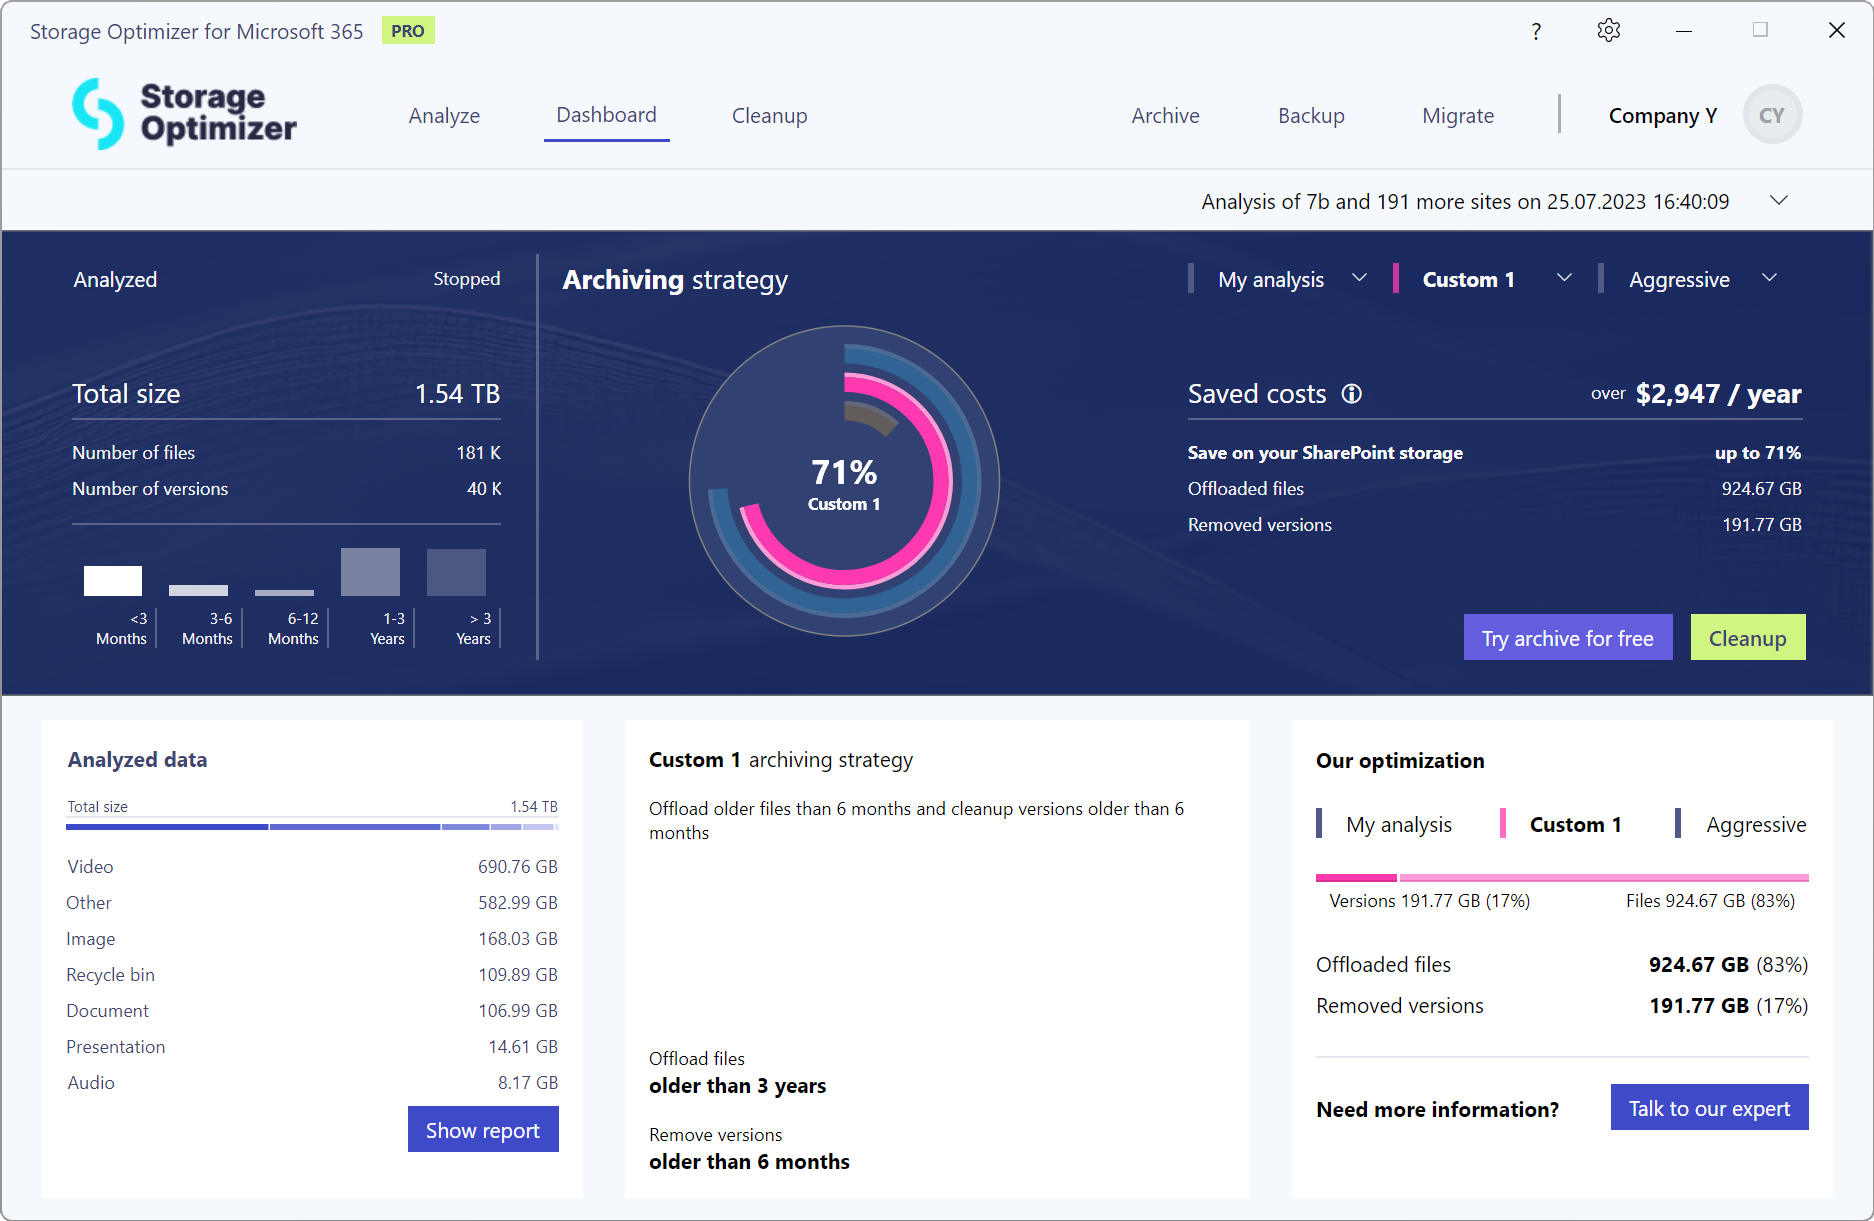Switch to the Analyze tab
The image size is (1874, 1221).
(x=444, y=115)
